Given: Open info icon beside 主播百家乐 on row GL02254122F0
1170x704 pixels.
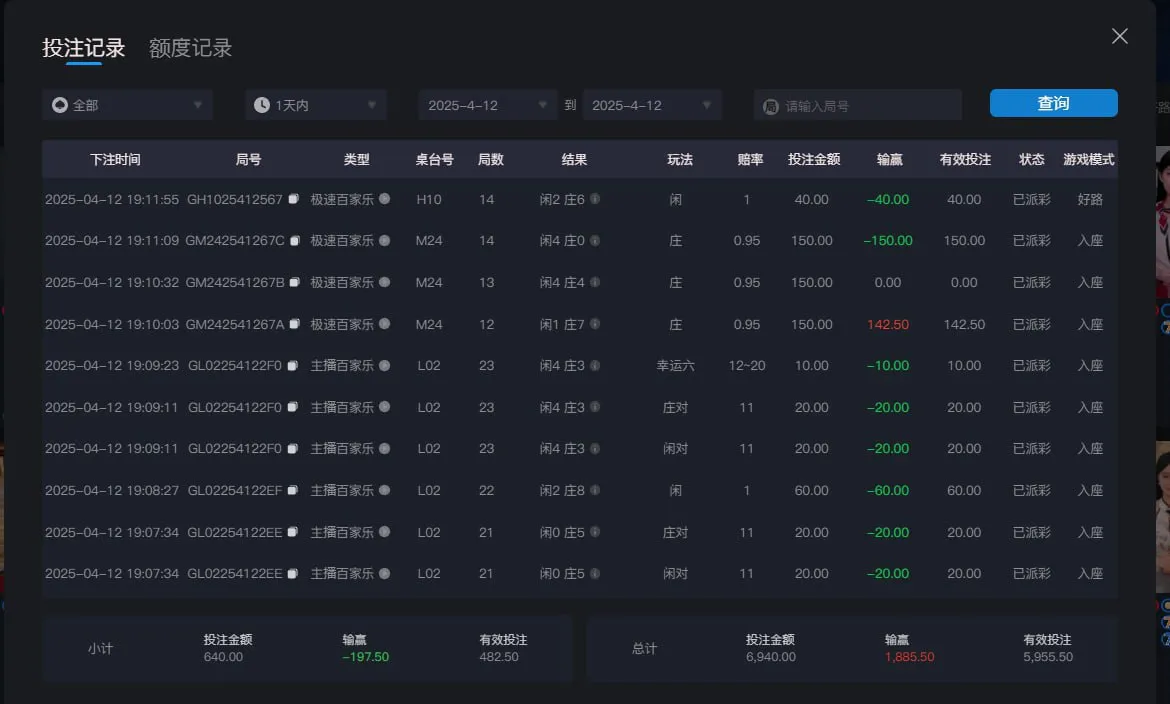Looking at the screenshot, I should (x=388, y=365).
